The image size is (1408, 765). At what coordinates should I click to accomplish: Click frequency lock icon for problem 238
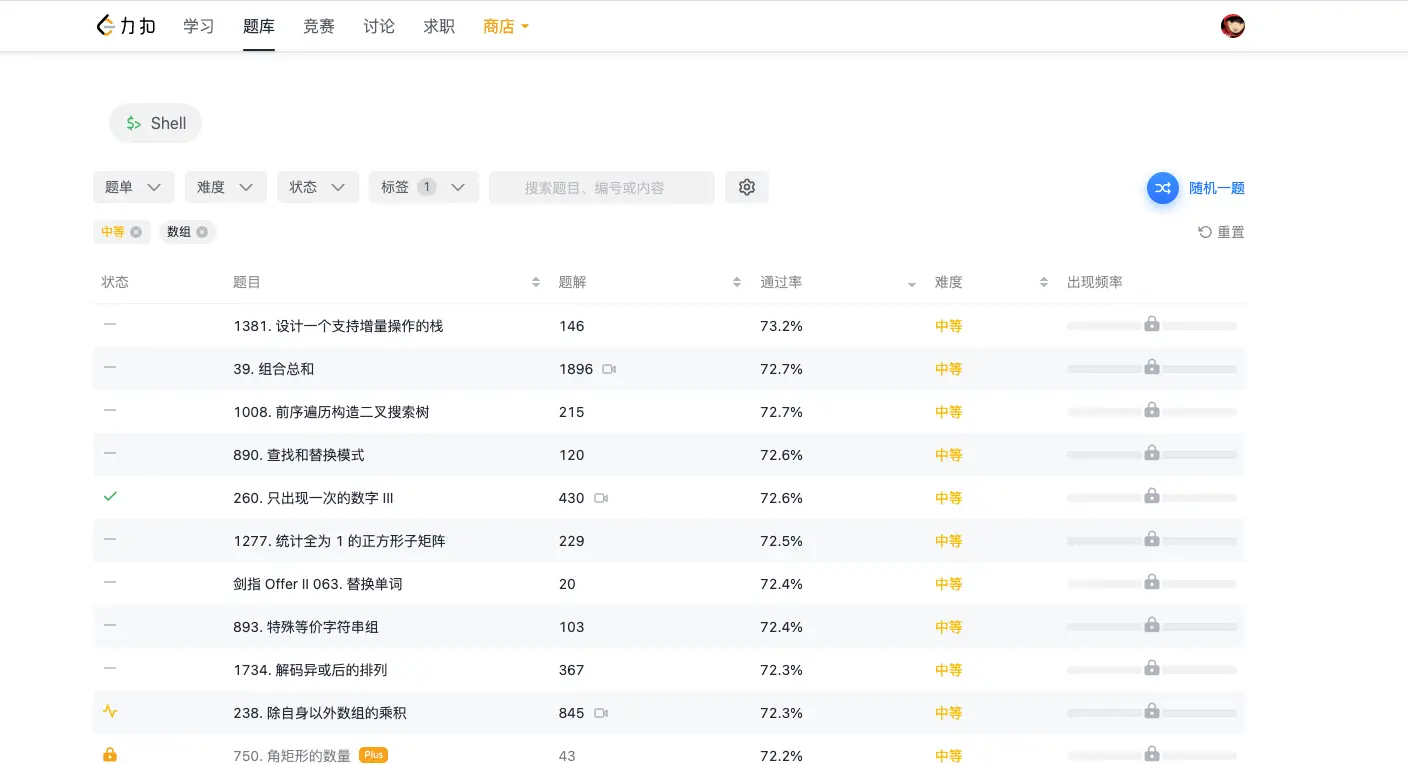point(1152,711)
